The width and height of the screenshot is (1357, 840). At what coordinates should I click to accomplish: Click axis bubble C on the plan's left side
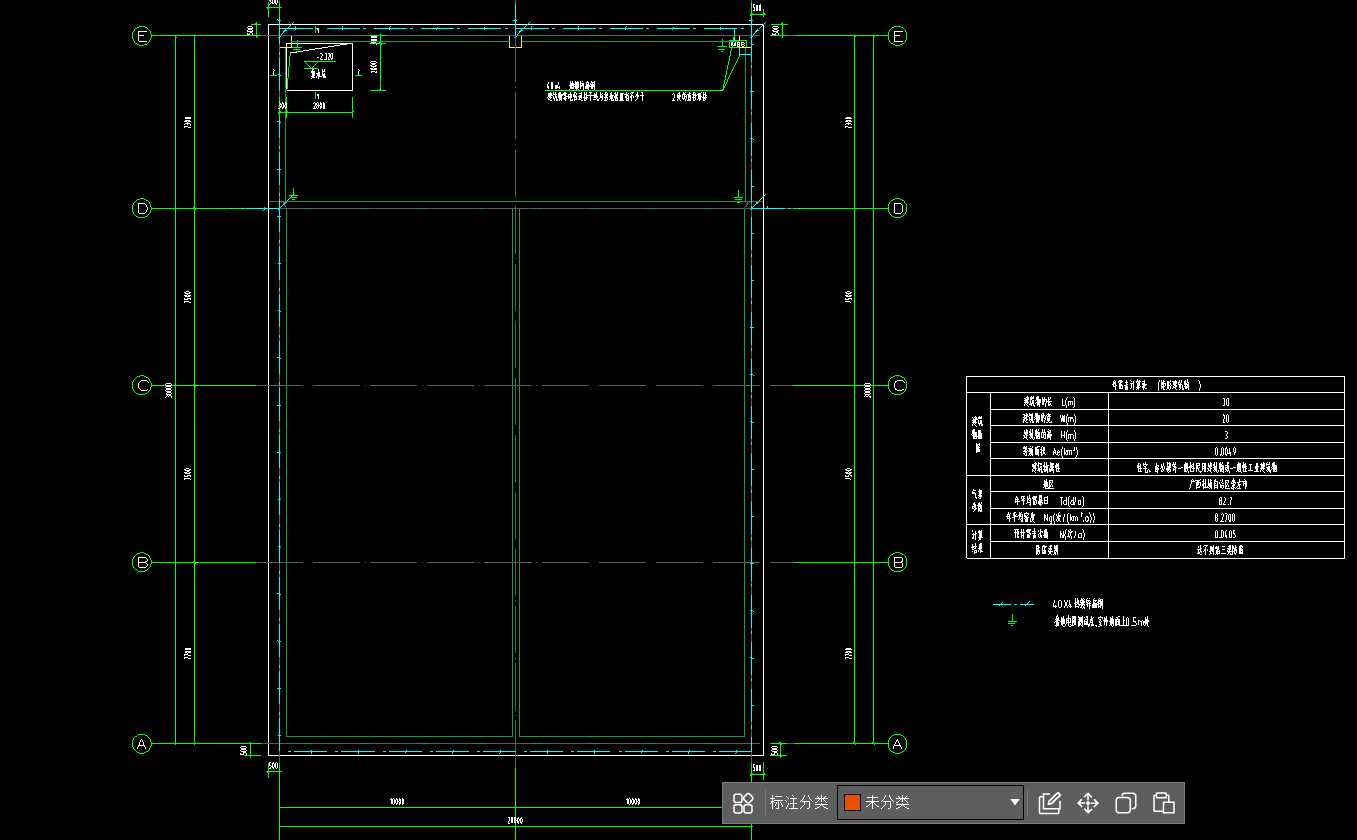(x=142, y=386)
